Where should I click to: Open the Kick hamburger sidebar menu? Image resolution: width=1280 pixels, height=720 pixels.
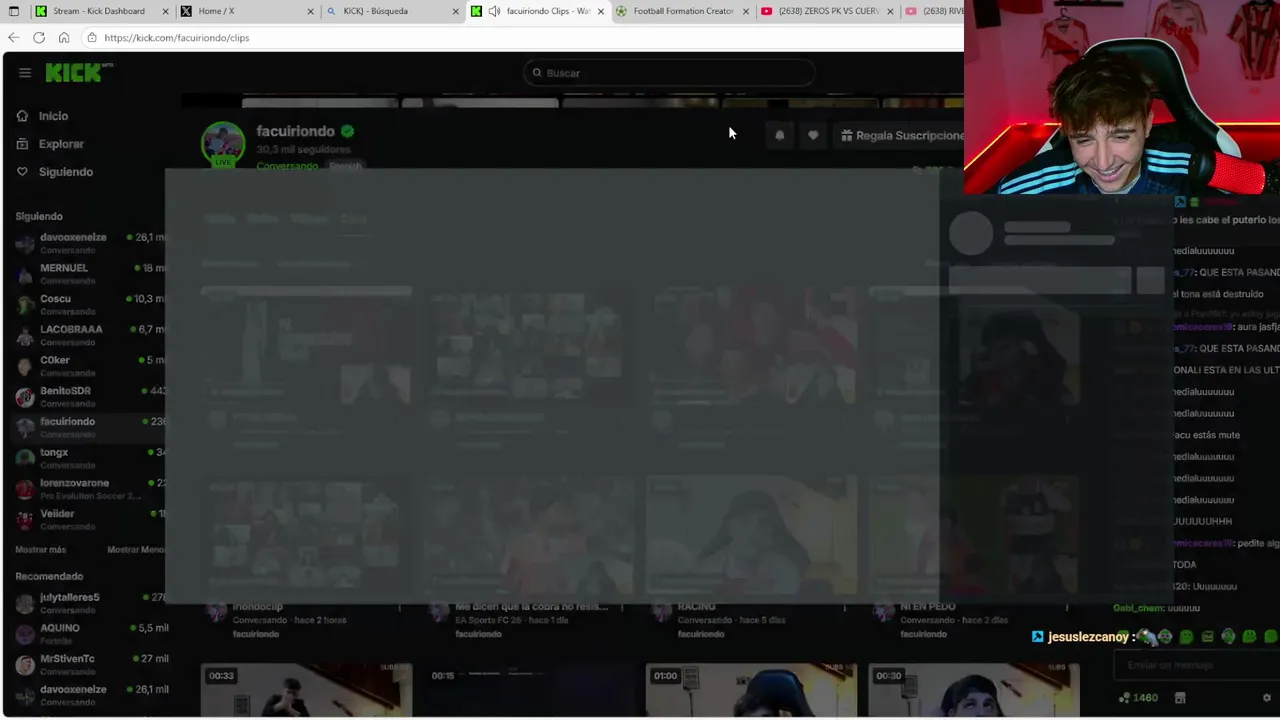[25, 73]
